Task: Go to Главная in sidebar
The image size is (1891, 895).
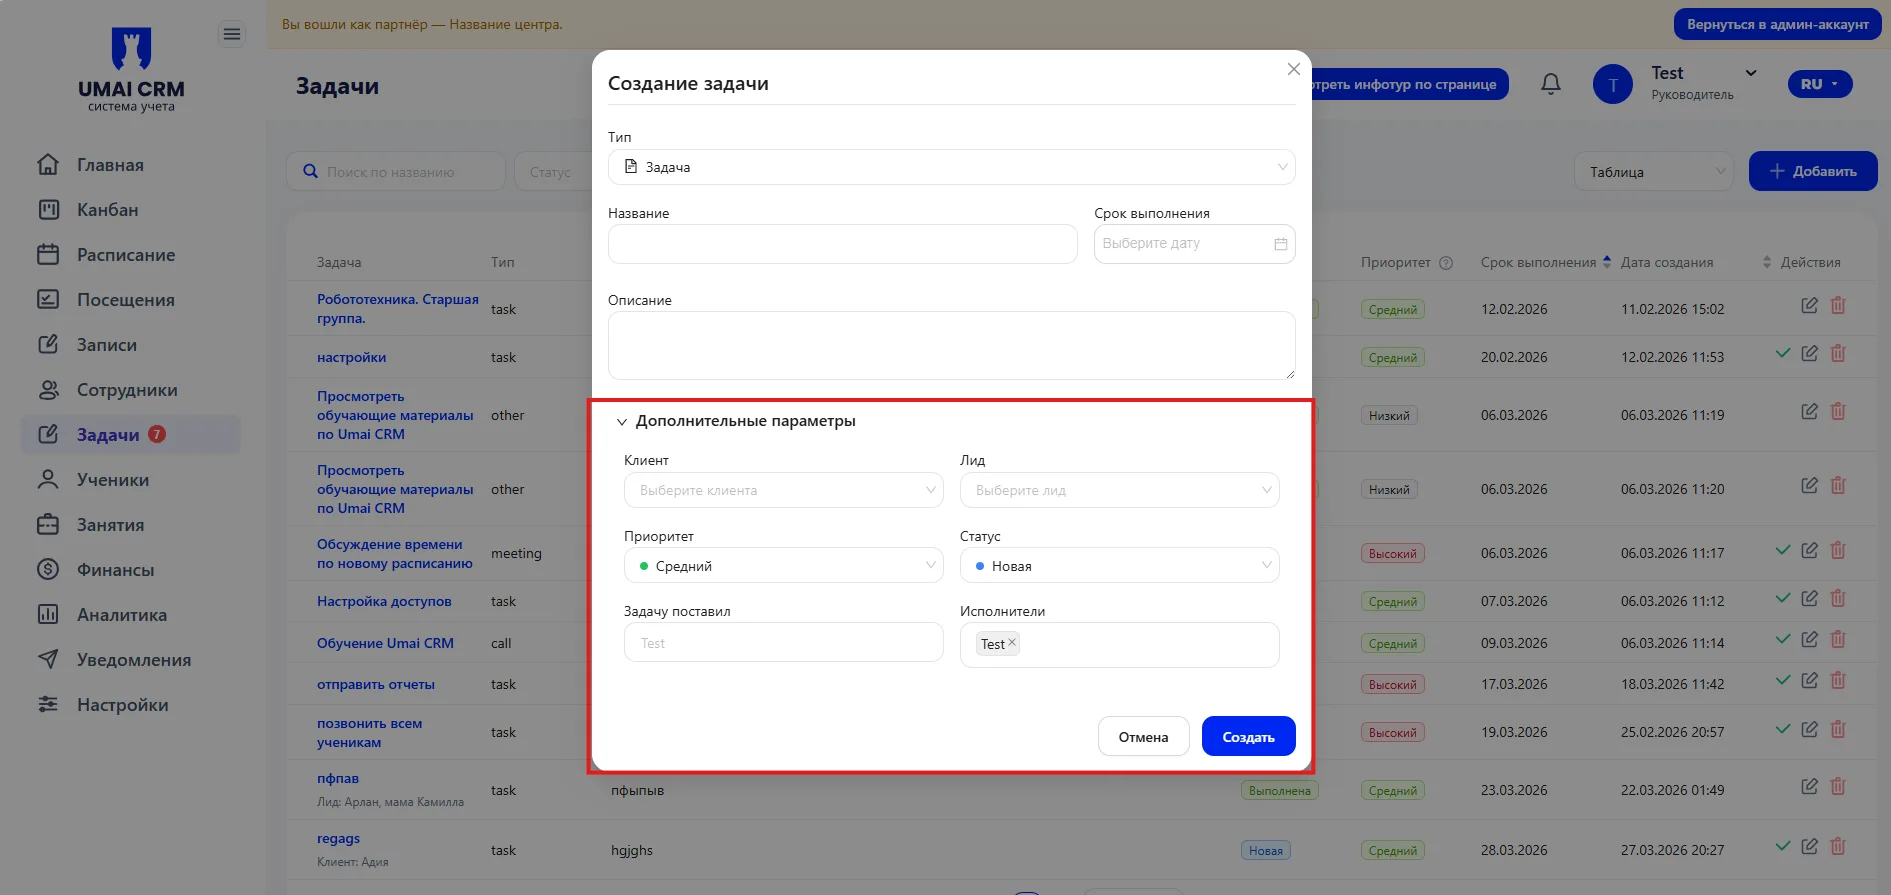Action: pos(110,165)
